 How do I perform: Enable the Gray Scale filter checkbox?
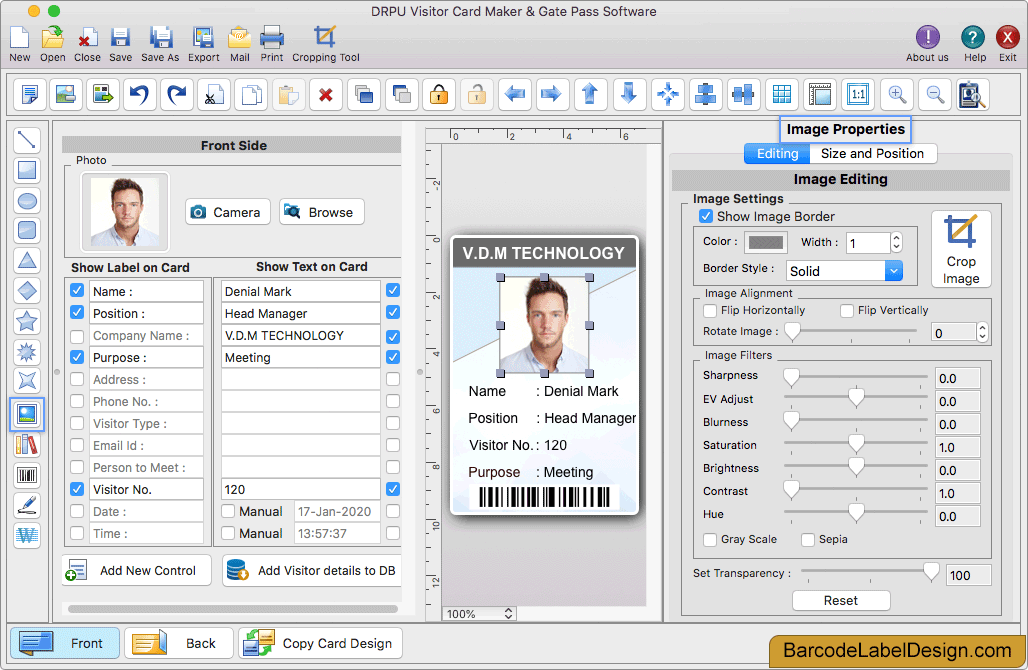point(709,539)
